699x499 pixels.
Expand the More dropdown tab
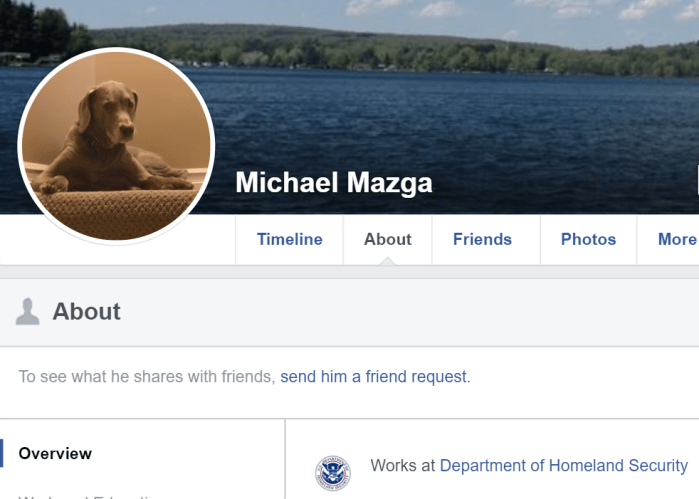[676, 239]
